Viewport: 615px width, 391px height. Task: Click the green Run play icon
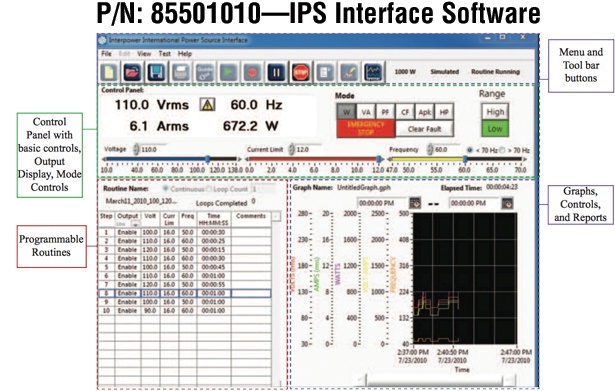228,73
